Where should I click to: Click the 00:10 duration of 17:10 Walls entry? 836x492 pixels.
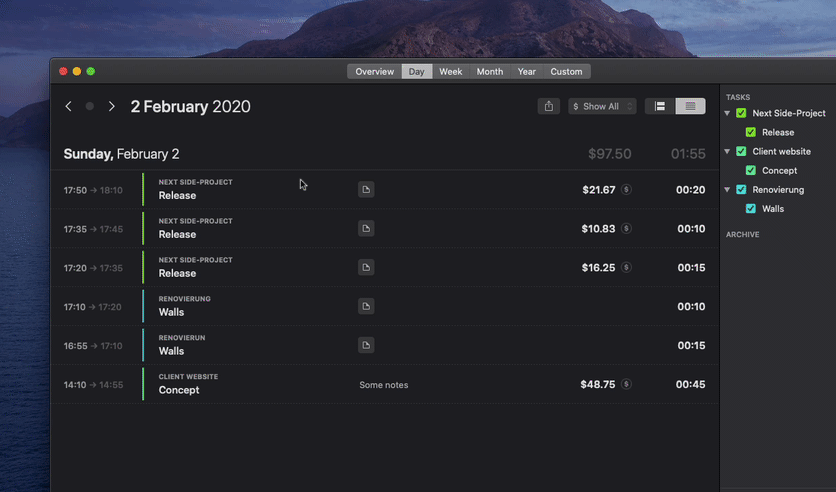pos(691,307)
